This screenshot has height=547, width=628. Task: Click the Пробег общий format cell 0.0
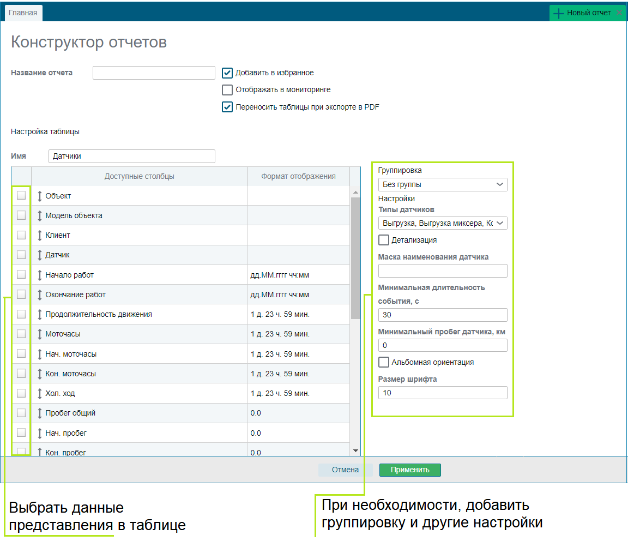tap(298, 413)
